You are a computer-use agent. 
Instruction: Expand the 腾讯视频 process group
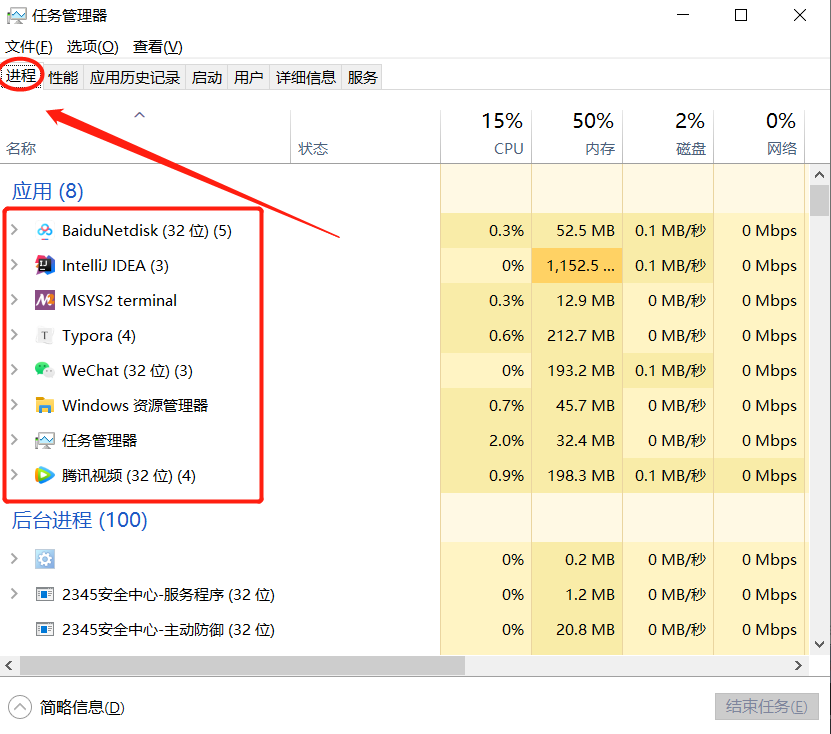point(15,475)
